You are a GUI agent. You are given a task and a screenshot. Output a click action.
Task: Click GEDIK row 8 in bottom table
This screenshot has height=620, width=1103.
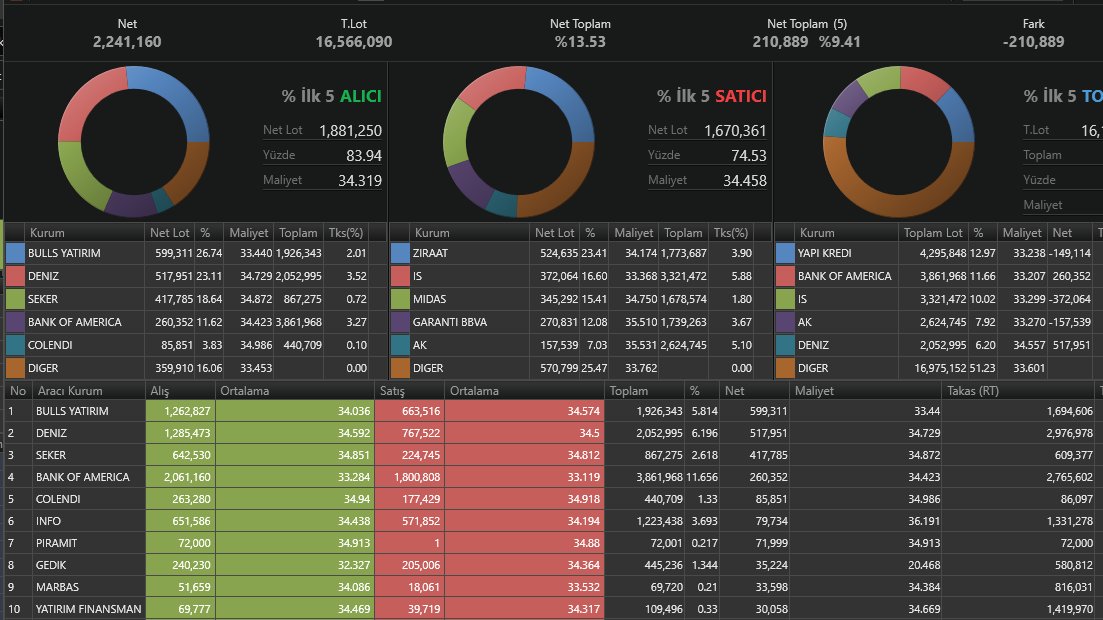554,565
